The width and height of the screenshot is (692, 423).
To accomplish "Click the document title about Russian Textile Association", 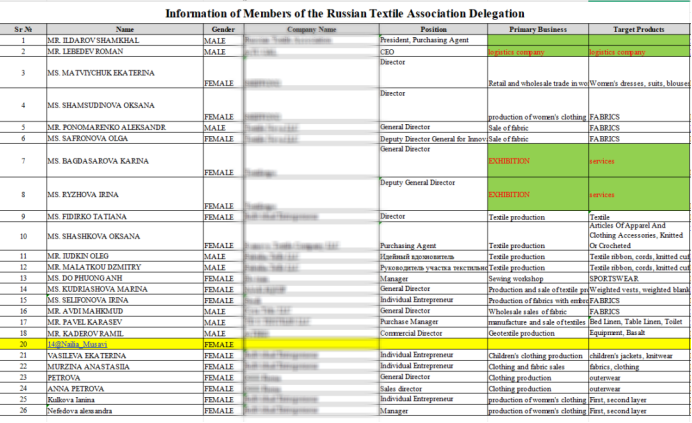I will tap(344, 13).
